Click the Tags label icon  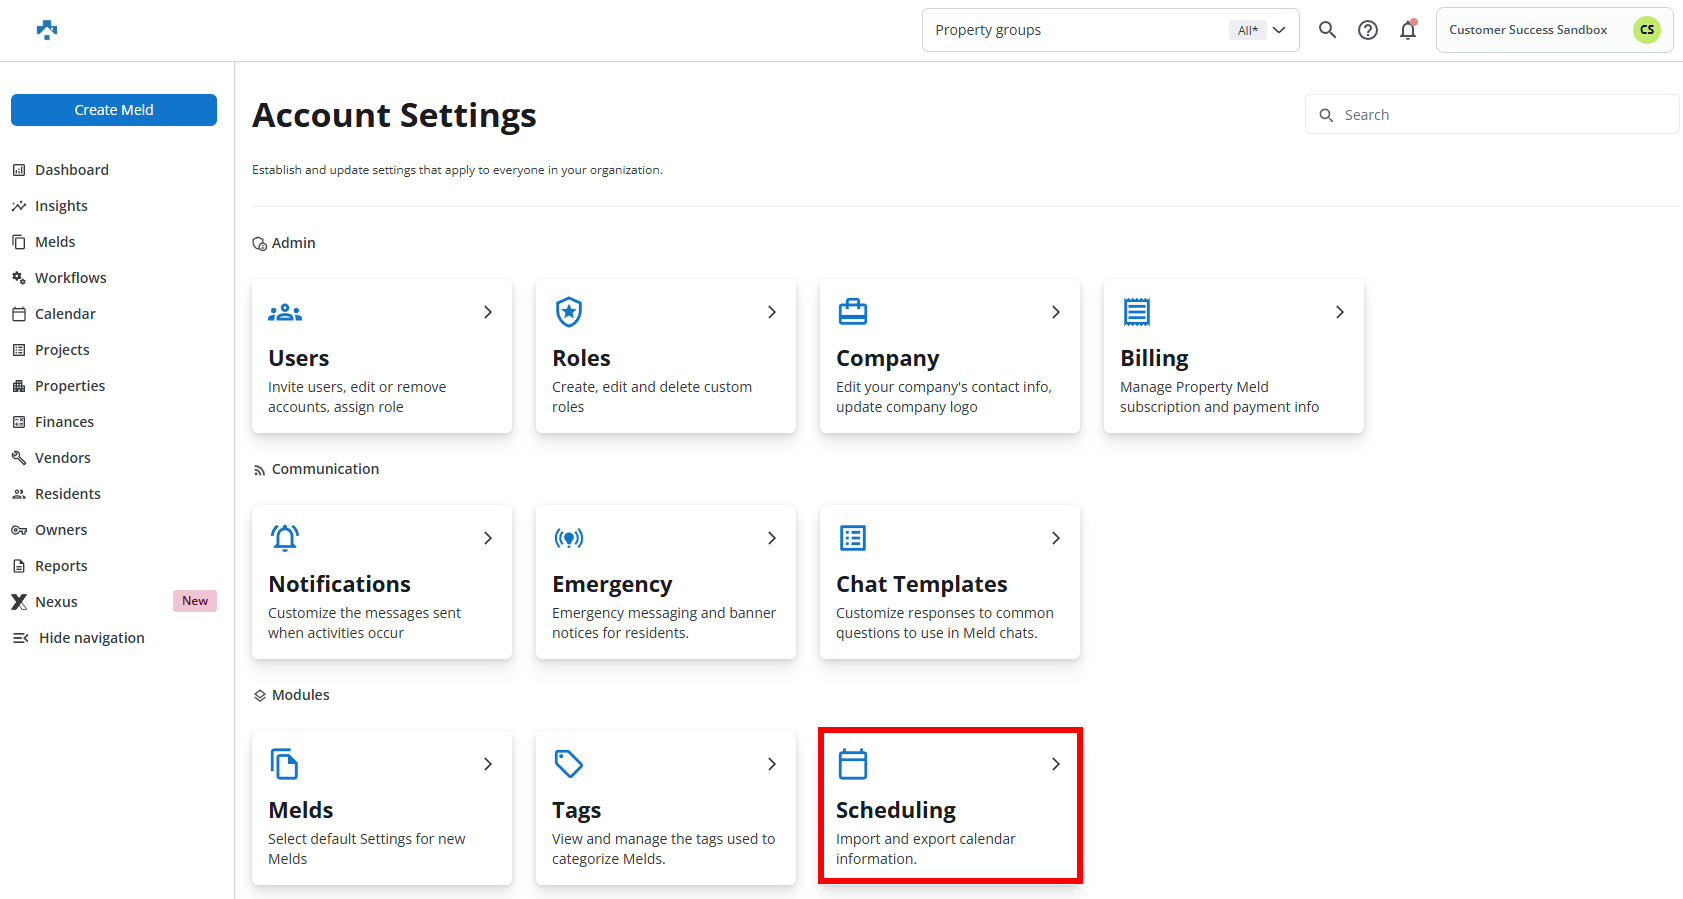point(569,764)
